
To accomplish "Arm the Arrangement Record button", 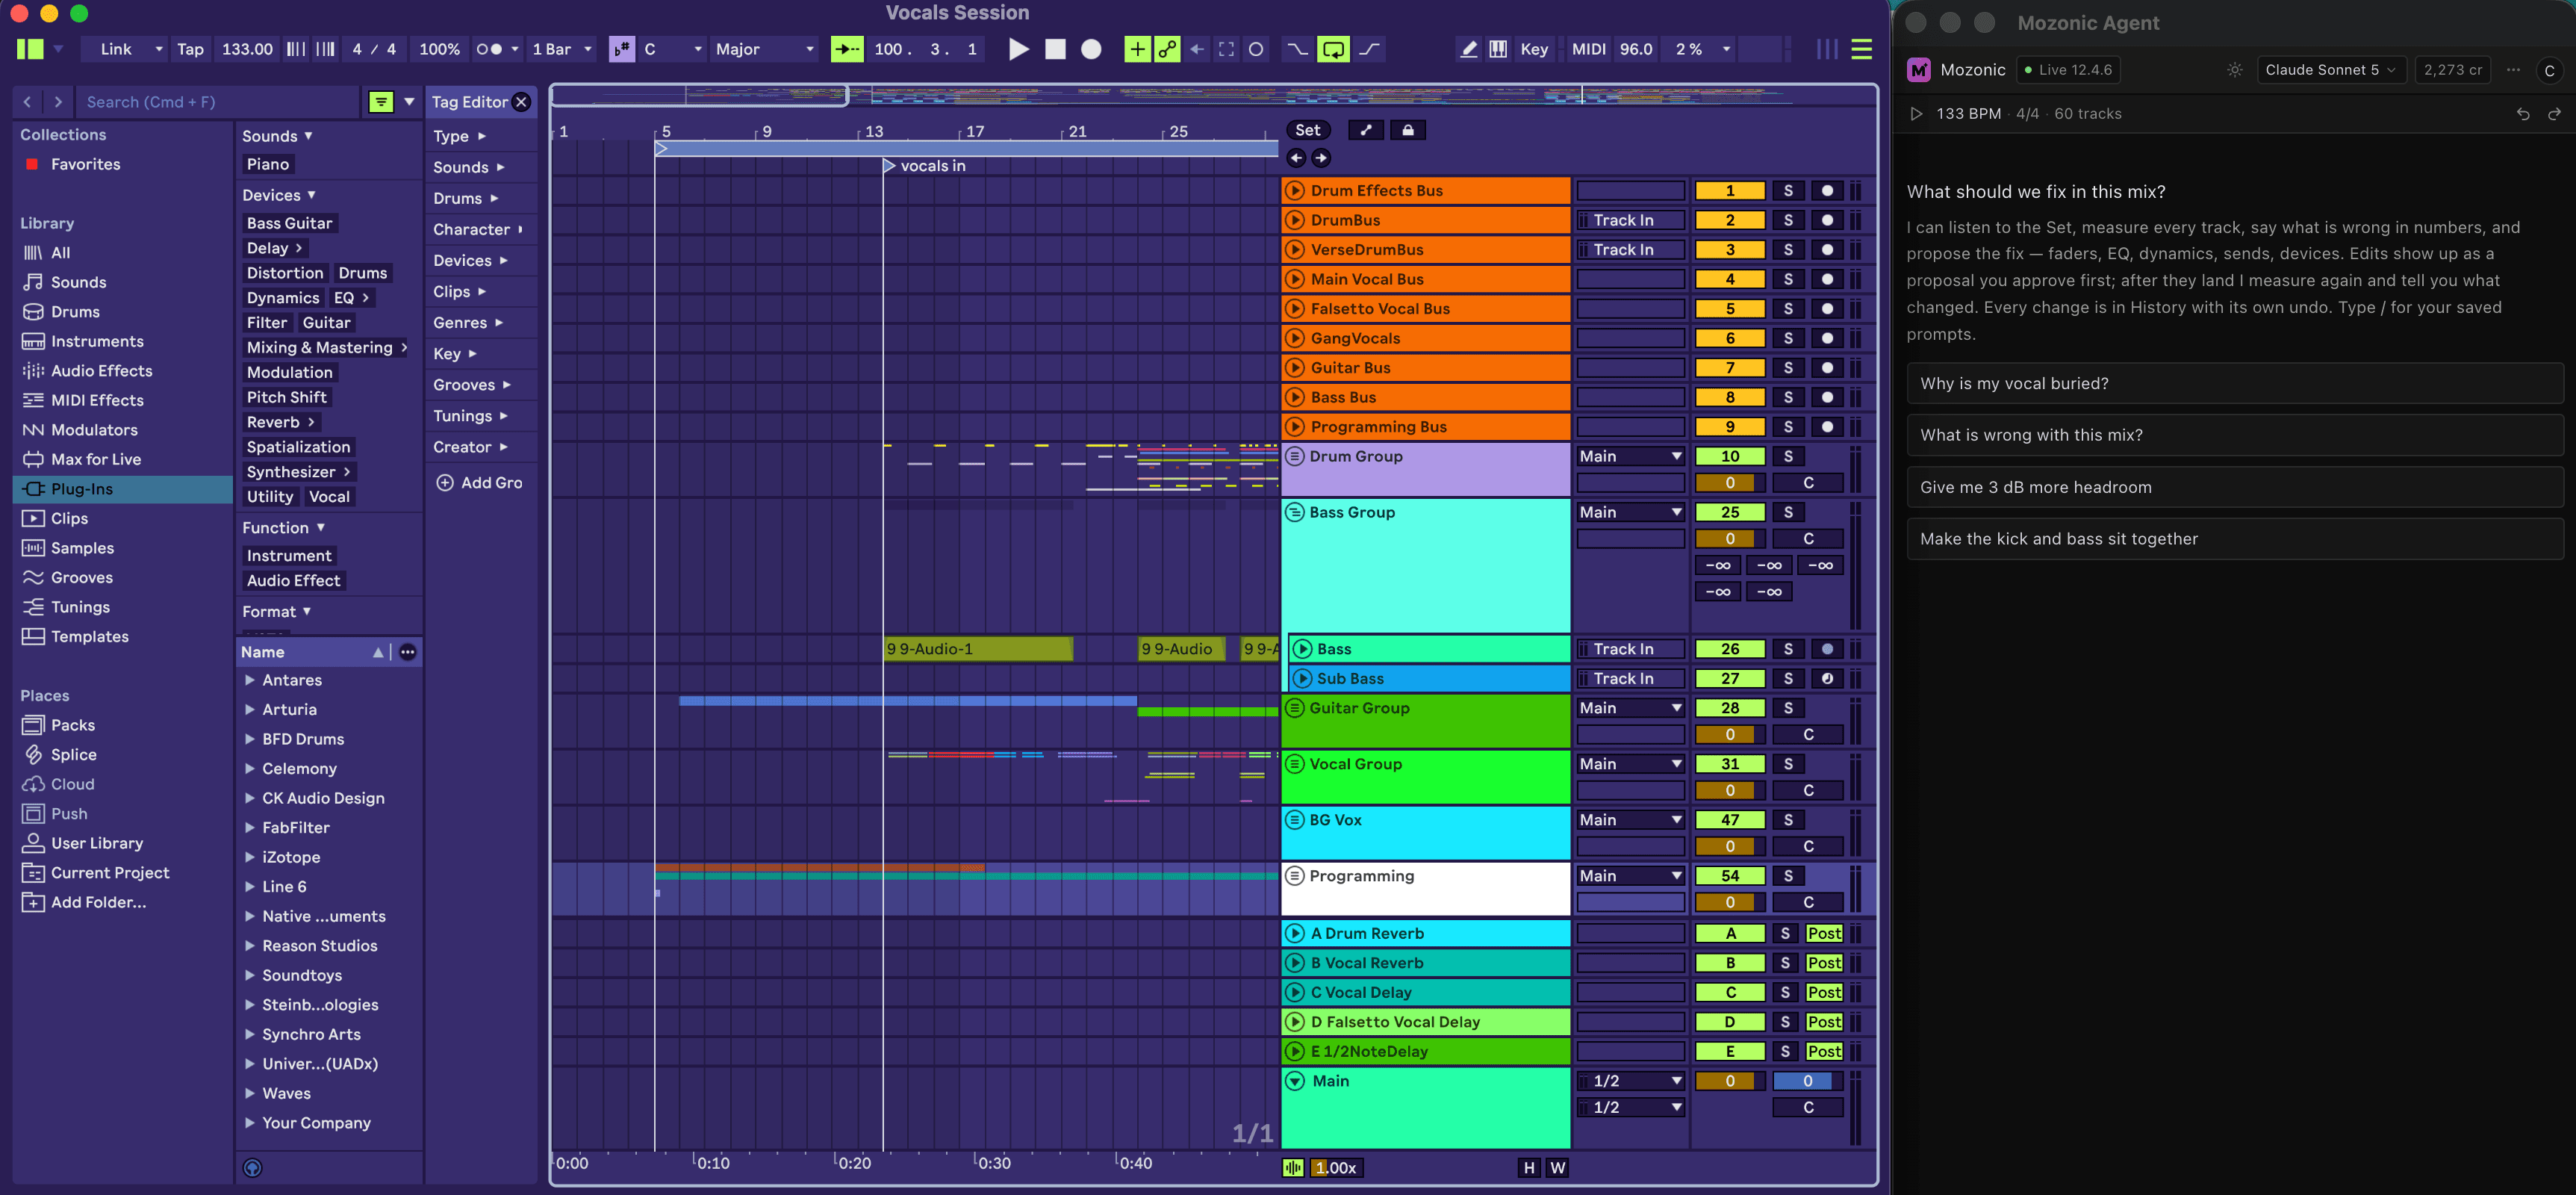I will pos(1091,49).
